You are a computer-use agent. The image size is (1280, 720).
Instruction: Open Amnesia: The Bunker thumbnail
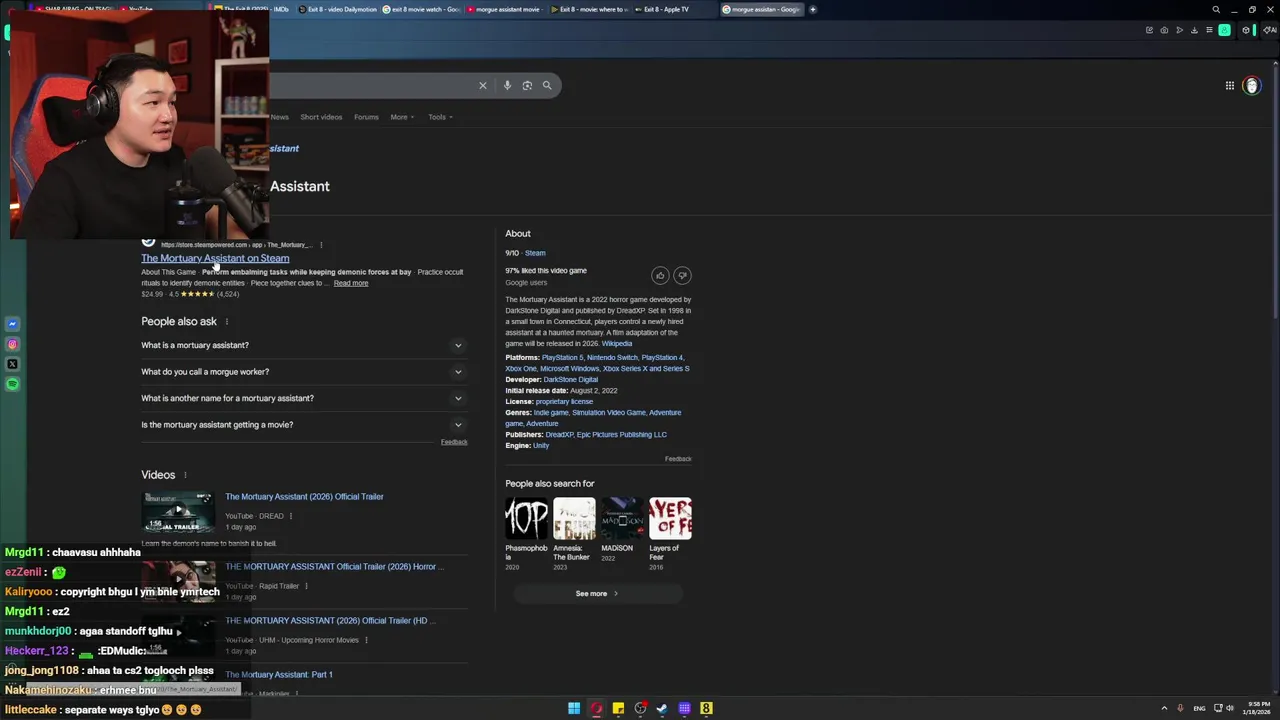(574, 518)
